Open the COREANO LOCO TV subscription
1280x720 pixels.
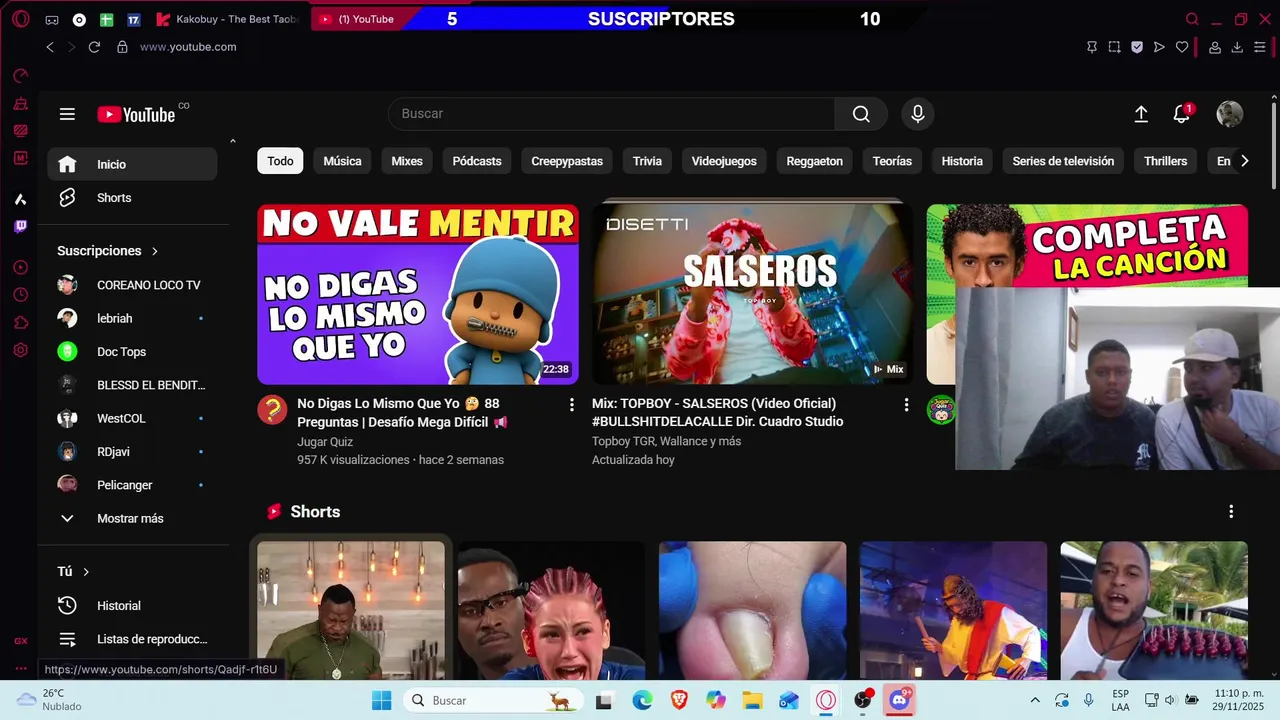[132, 285]
